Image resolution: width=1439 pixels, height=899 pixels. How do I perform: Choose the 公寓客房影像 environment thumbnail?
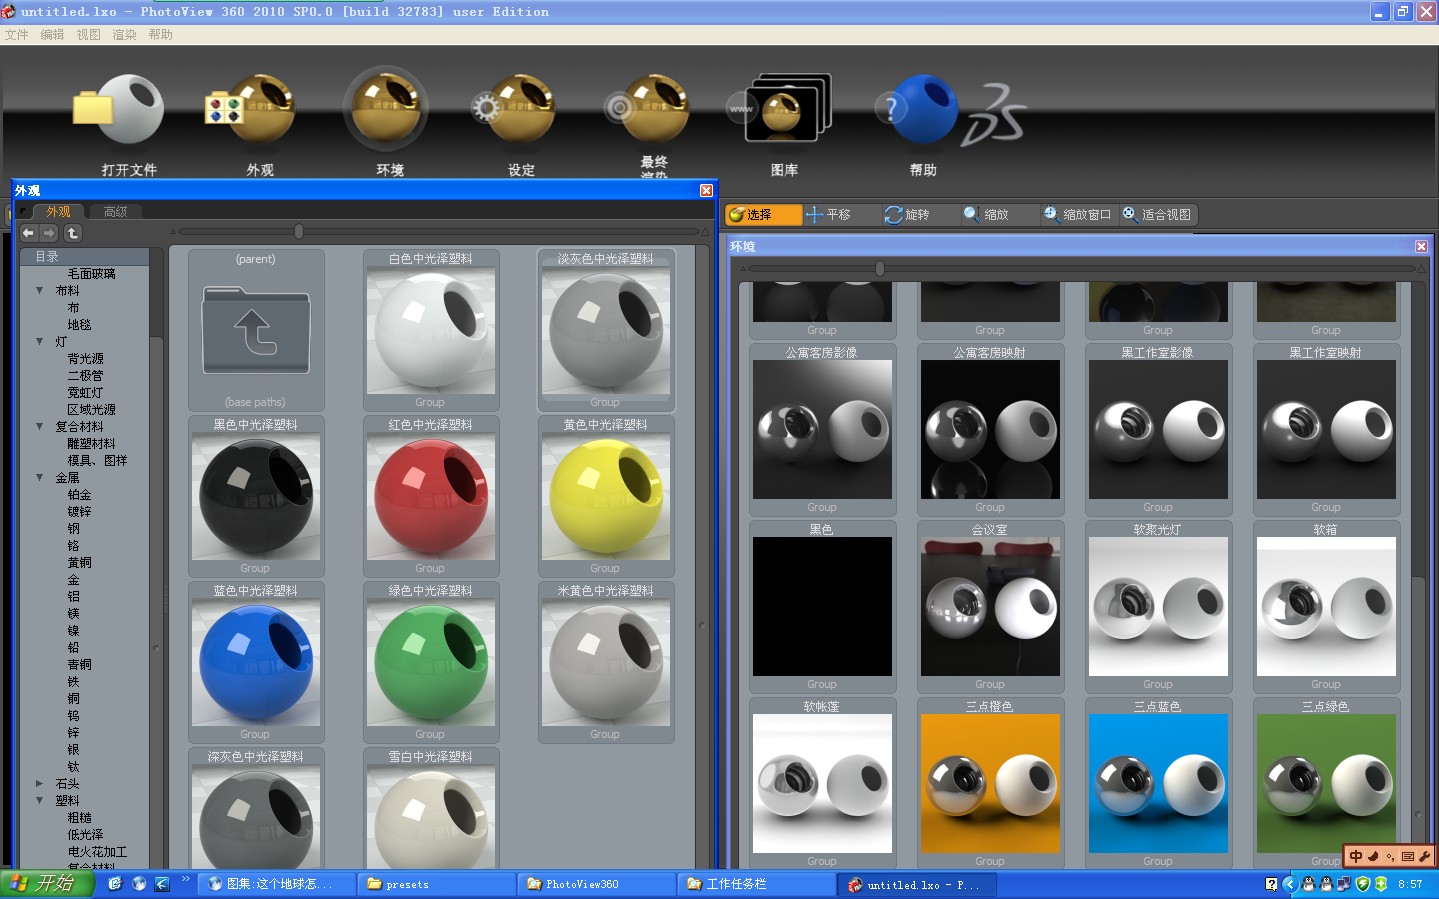[x=822, y=429]
